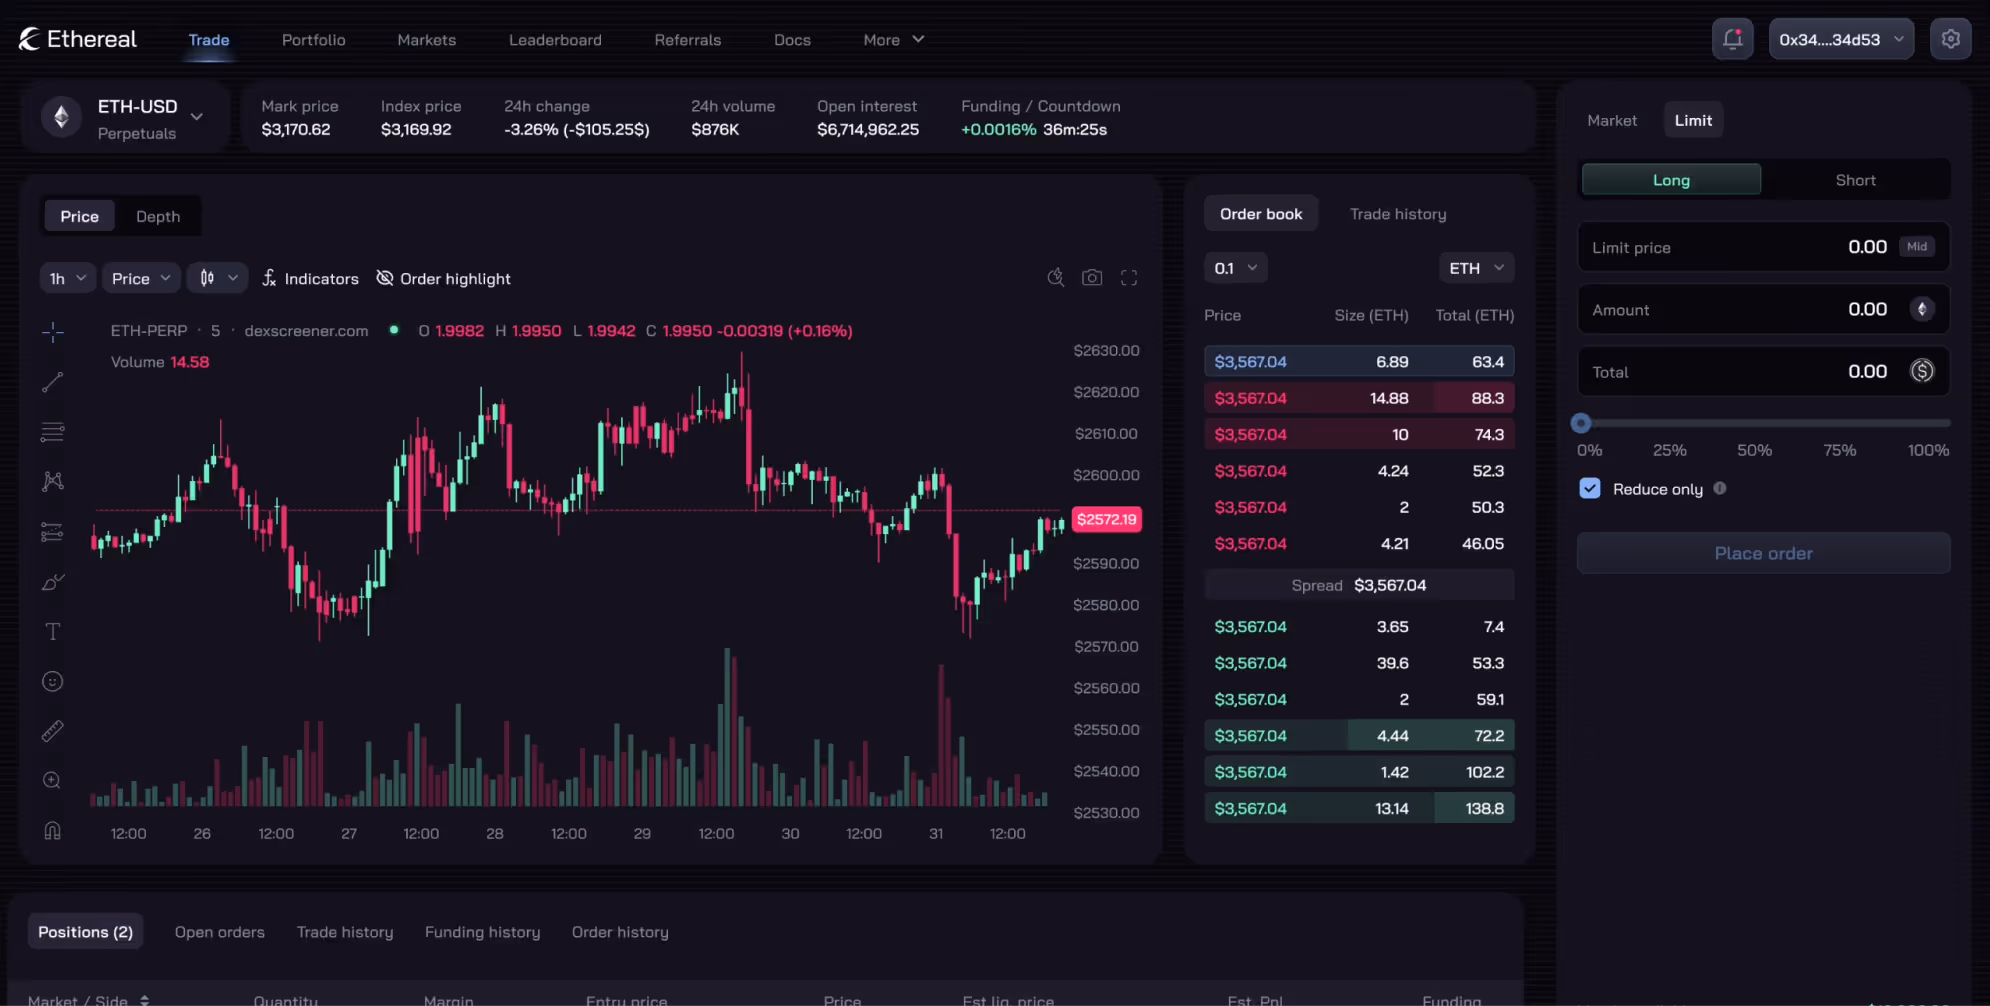Click the ask row with size 14.88
This screenshot has height=1006, width=1990.
click(1359, 398)
